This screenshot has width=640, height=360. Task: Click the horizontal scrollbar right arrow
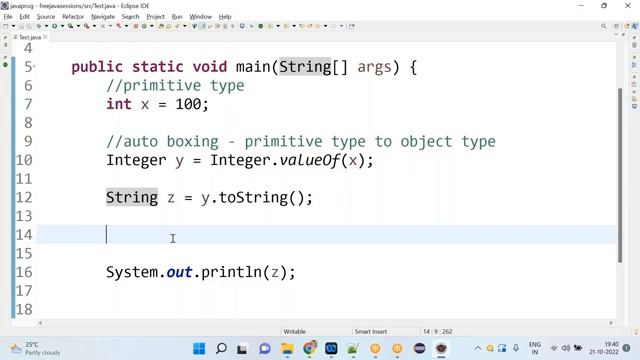pyautogui.click(x=611, y=323)
